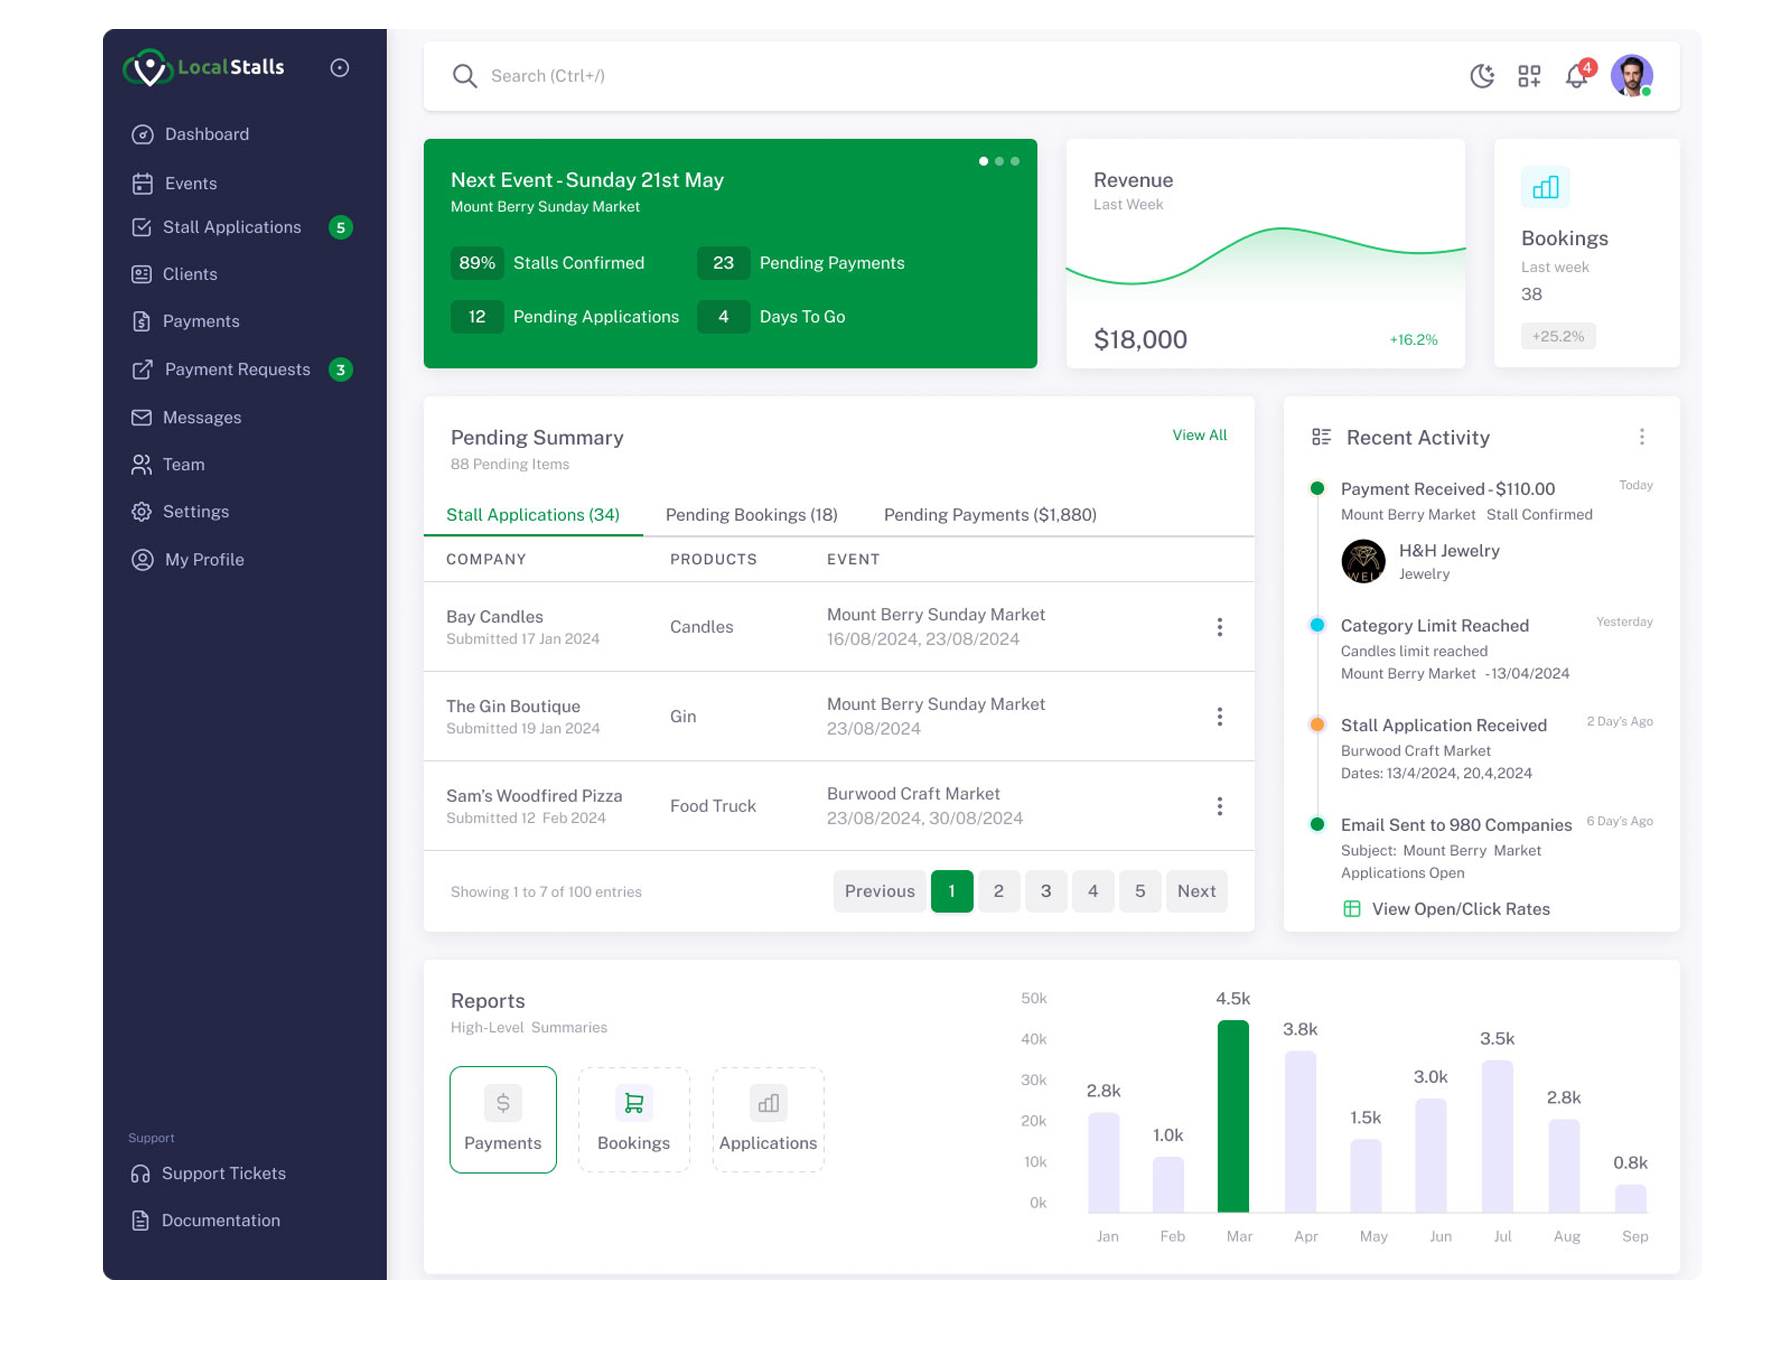Go to page 5
Image resolution: width=1788 pixels, height=1354 pixels.
tap(1140, 891)
